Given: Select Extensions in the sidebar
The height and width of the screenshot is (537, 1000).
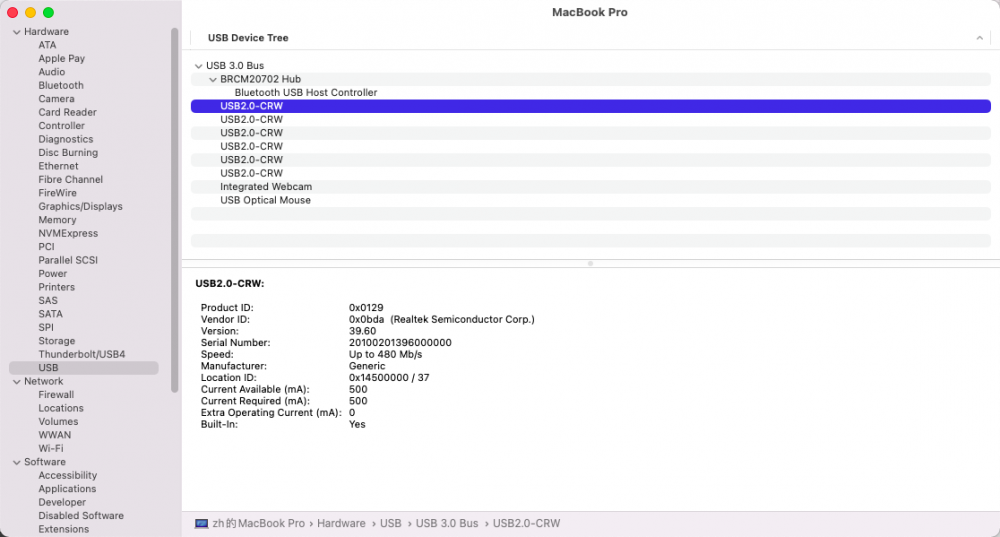Looking at the screenshot, I should pyautogui.click(x=64, y=529).
